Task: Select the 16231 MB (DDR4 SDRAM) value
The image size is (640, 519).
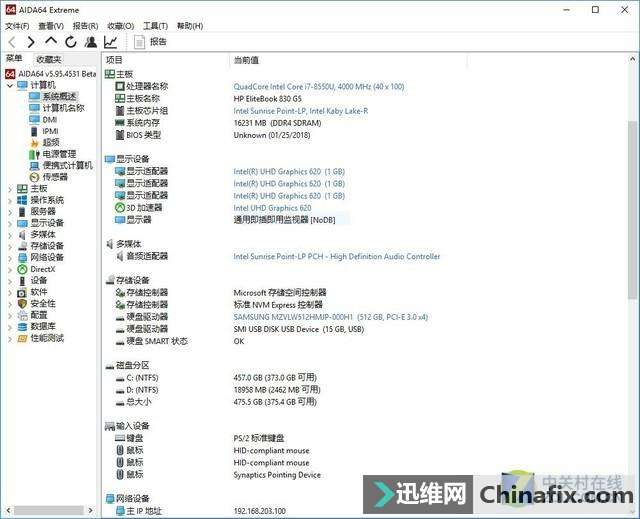Action: click(x=277, y=123)
